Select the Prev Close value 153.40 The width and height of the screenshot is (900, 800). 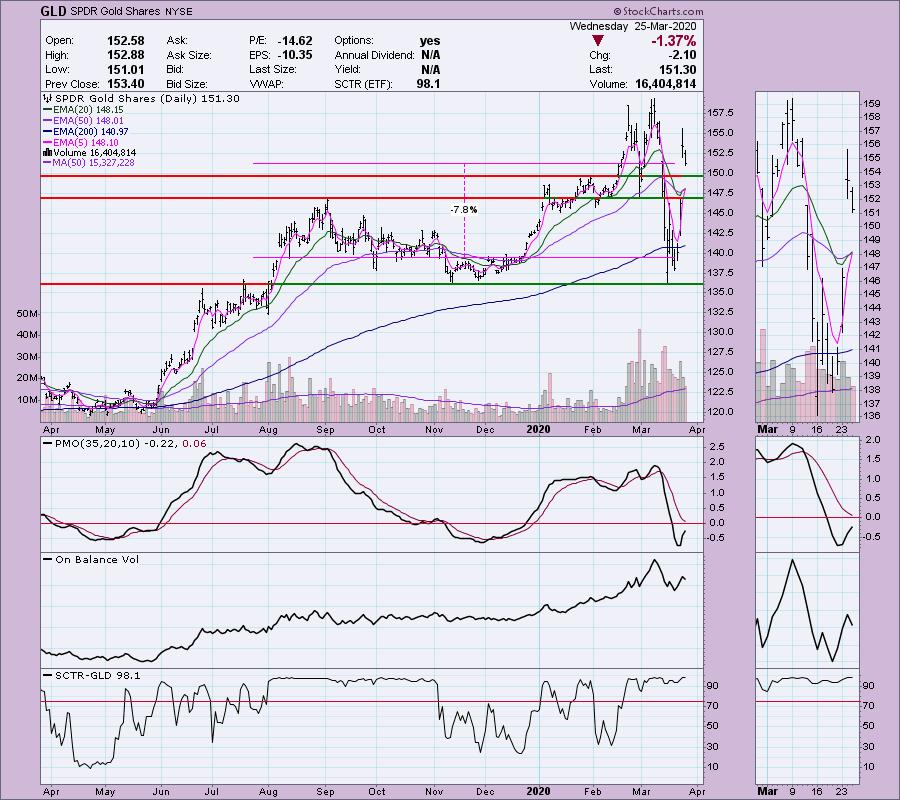click(126, 84)
